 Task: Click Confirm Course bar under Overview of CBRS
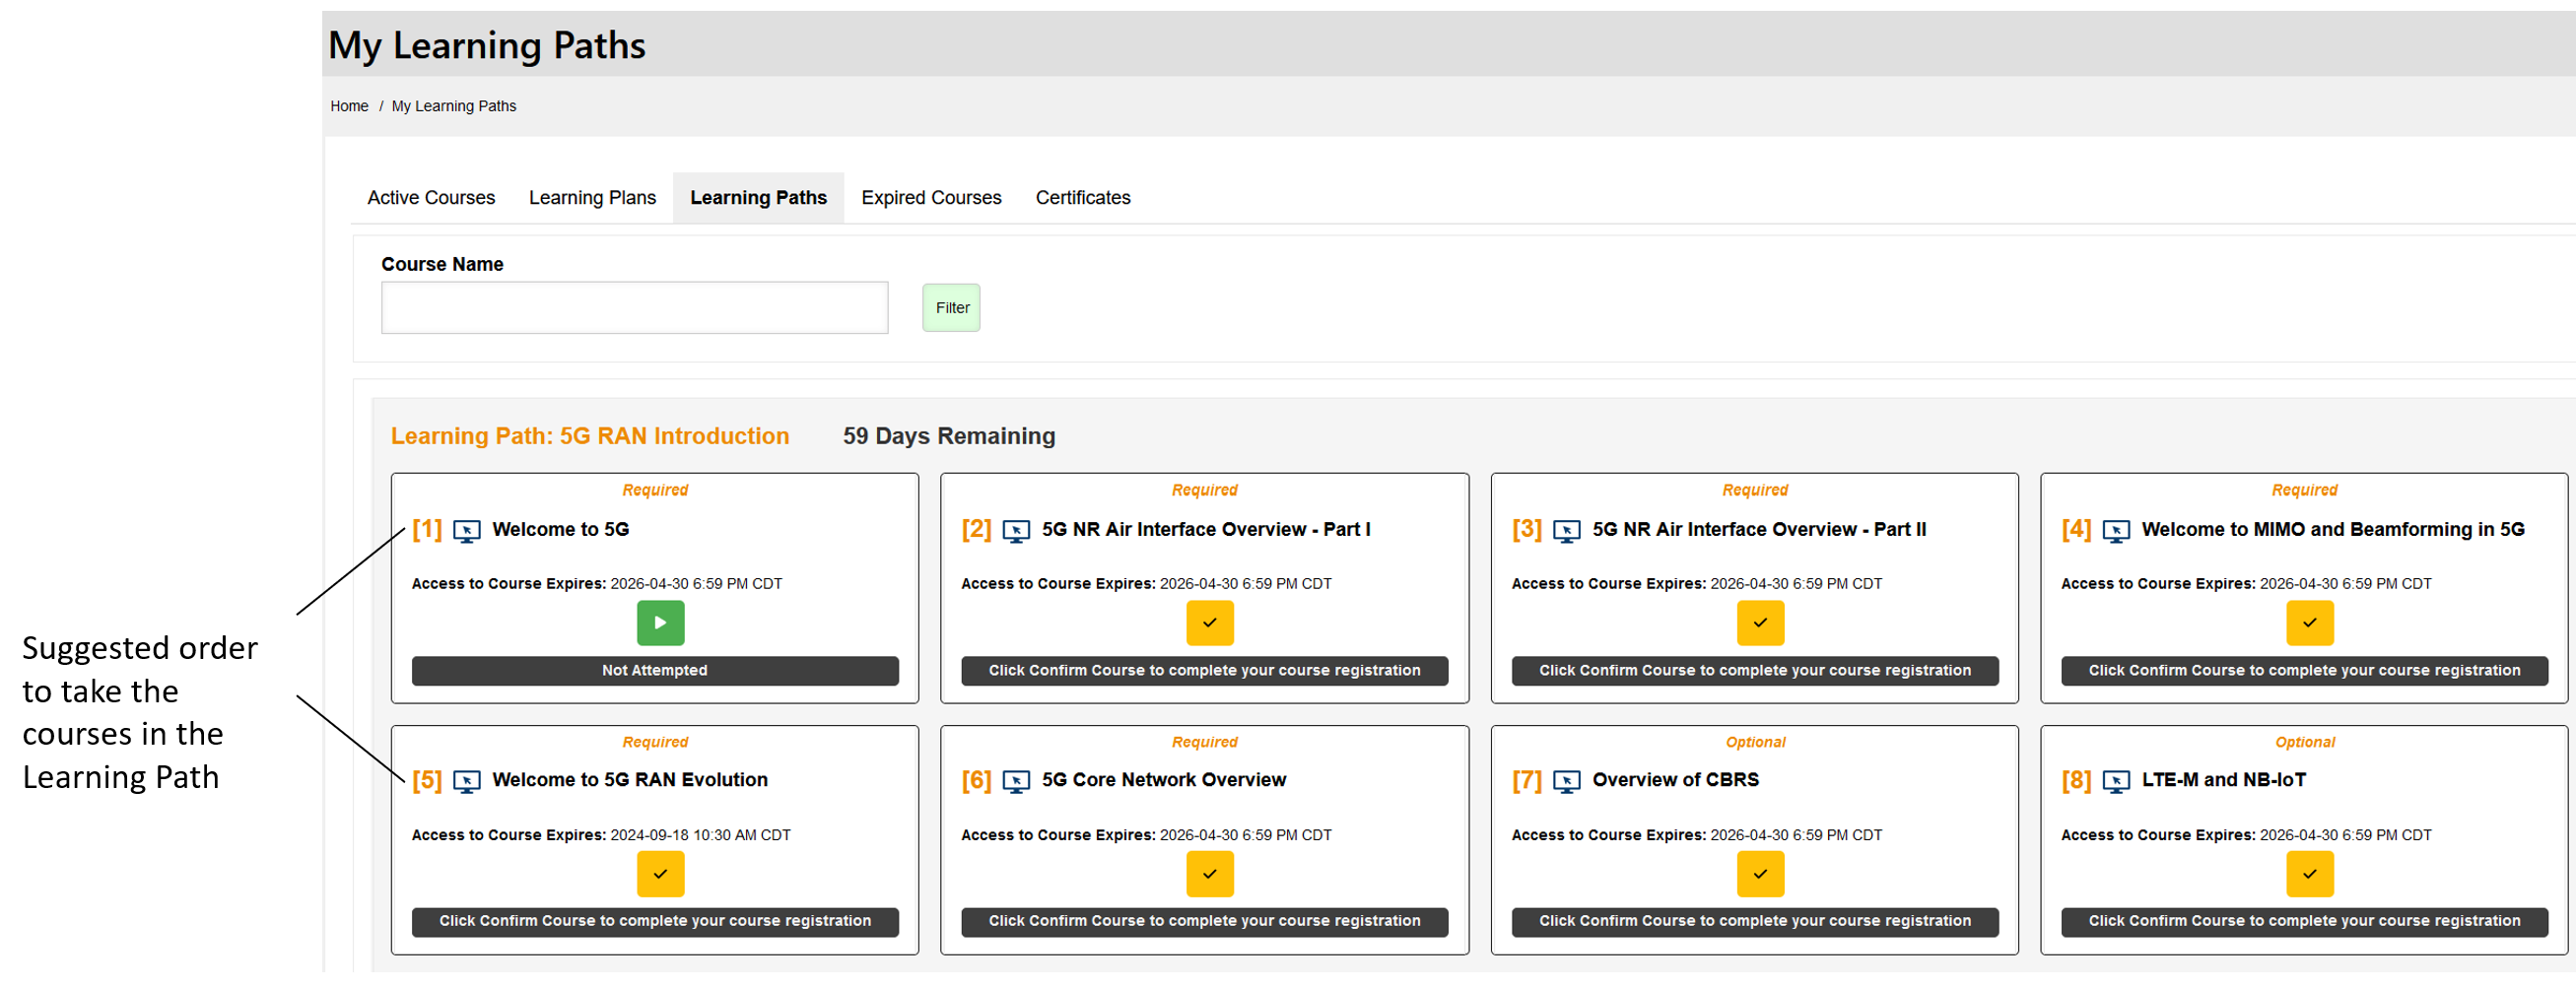1754,922
